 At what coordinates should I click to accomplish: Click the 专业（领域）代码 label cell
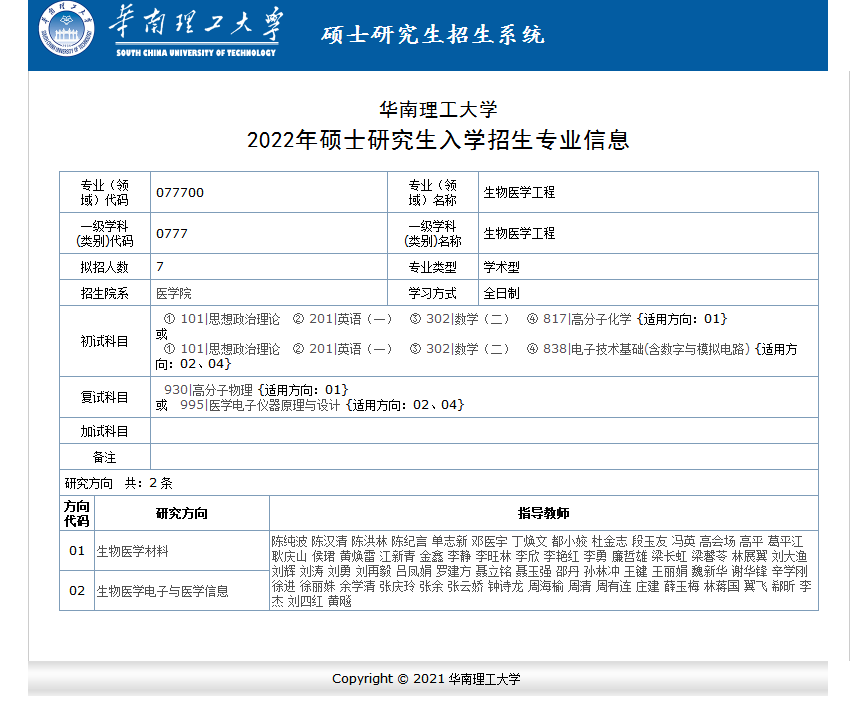click(x=105, y=192)
